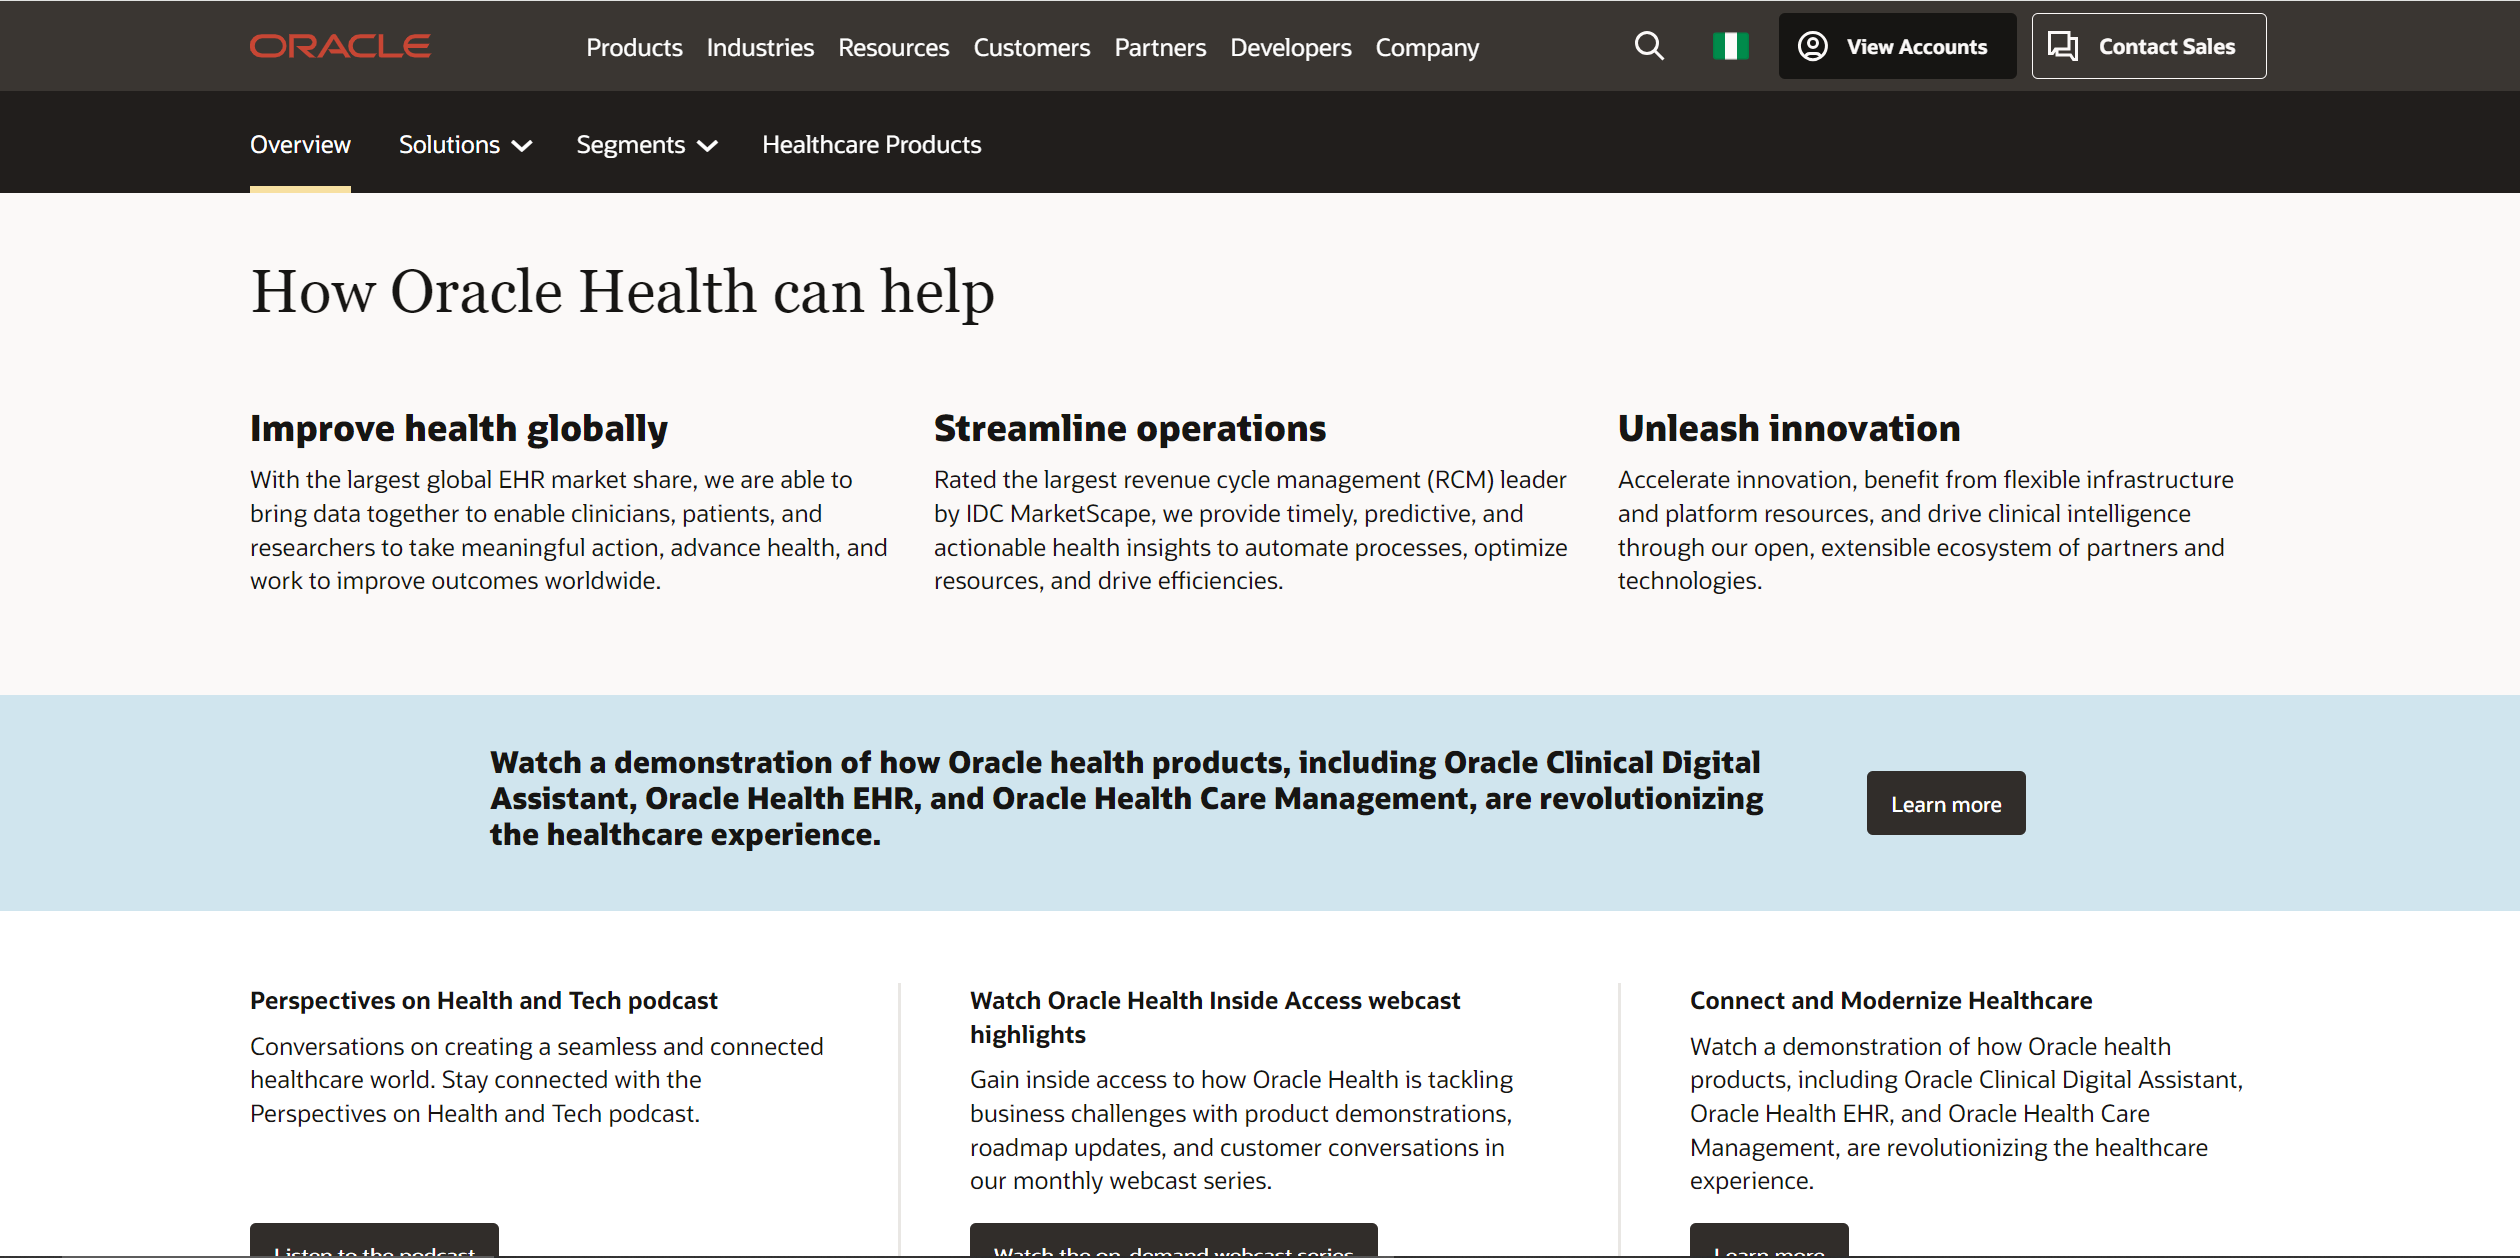
Task: Click paragraph starting 'Gain inside access'
Action: (x=1241, y=1130)
